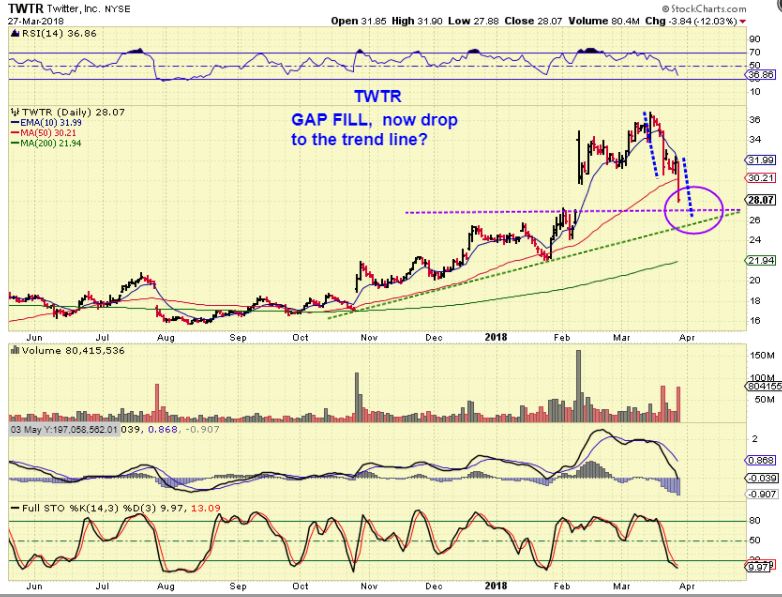Click the candlestick icon before TWTR (Daily)
The image size is (782, 597).
pos(14,112)
